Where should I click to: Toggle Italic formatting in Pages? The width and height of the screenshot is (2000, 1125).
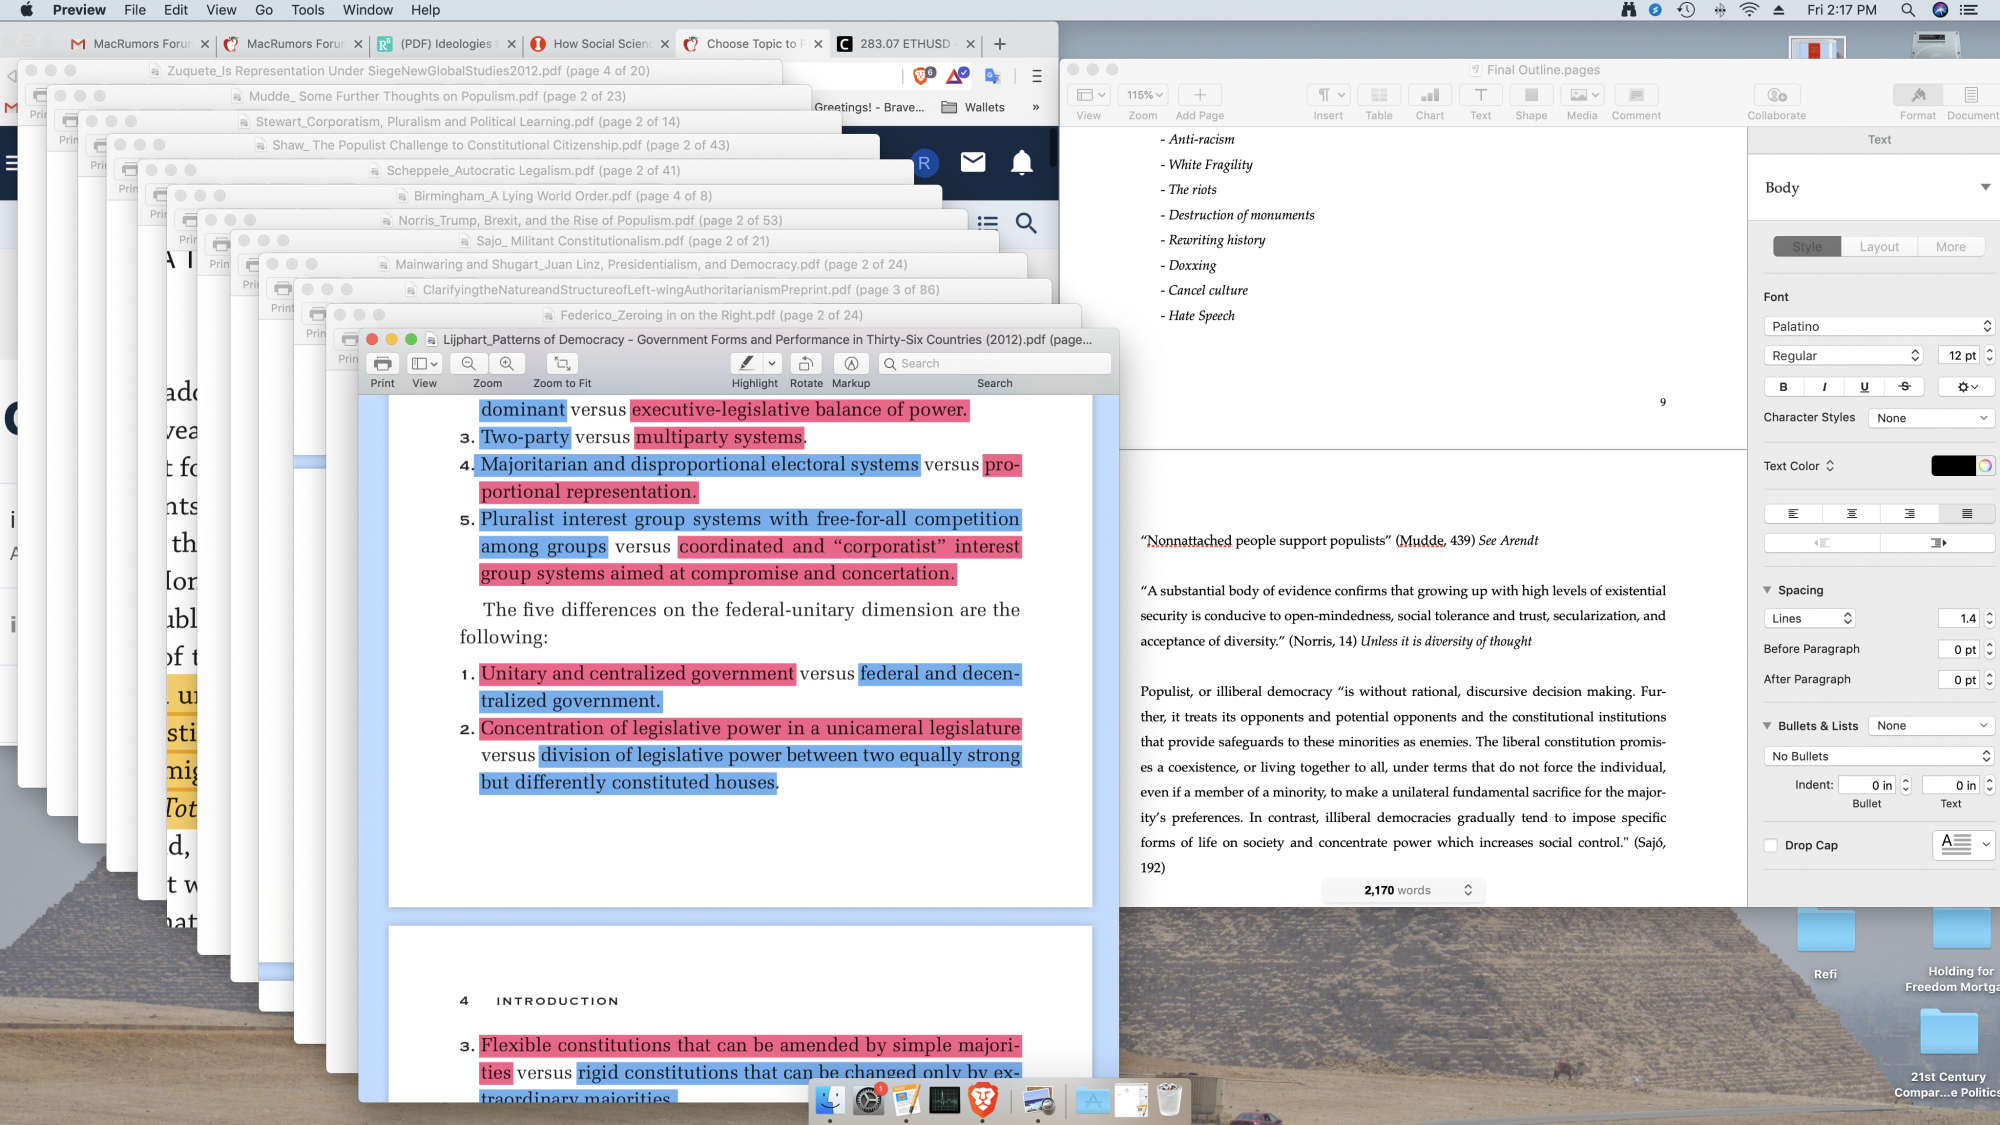tap(1824, 387)
